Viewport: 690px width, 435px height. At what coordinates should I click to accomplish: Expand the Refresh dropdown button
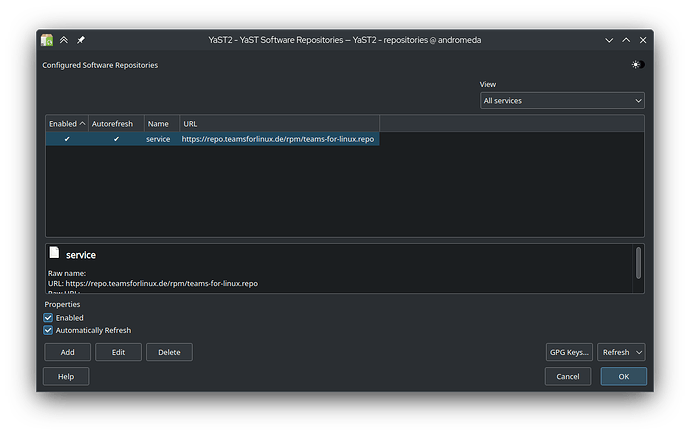coord(638,352)
